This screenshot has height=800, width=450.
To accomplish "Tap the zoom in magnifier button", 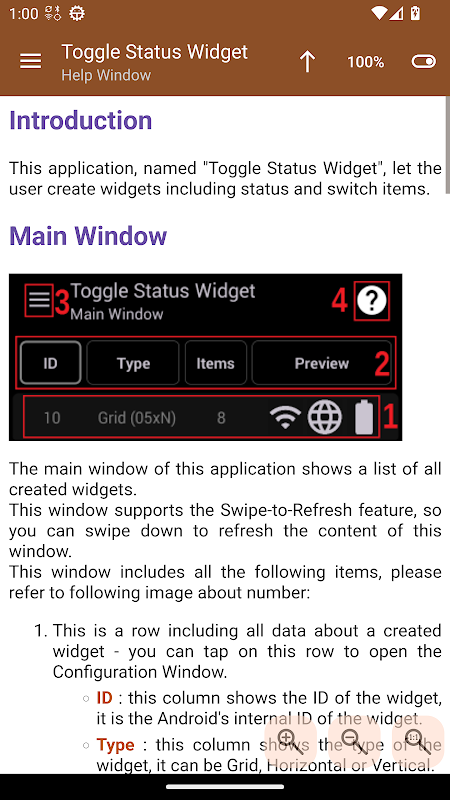I will tap(291, 742).
